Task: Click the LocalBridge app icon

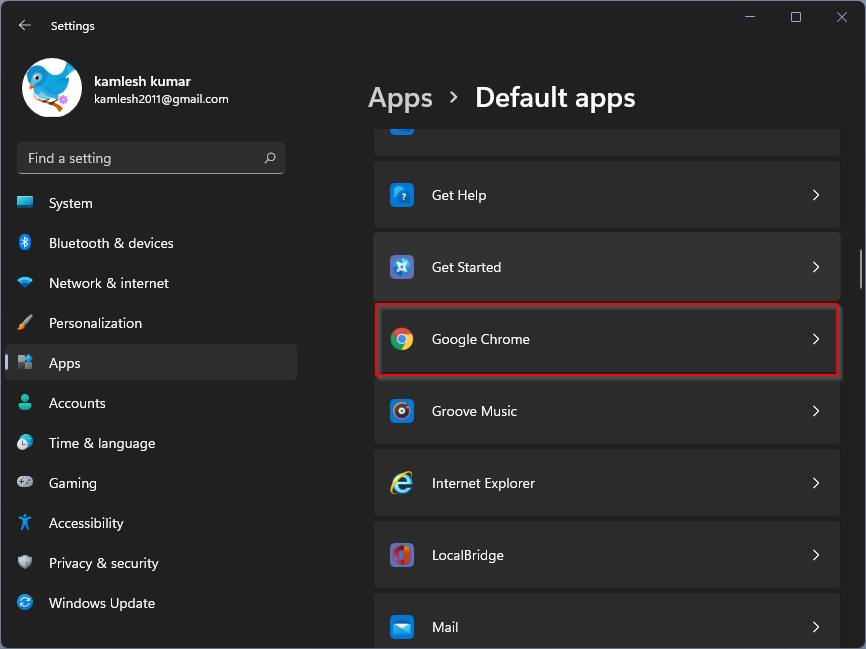Action: pyautogui.click(x=402, y=555)
